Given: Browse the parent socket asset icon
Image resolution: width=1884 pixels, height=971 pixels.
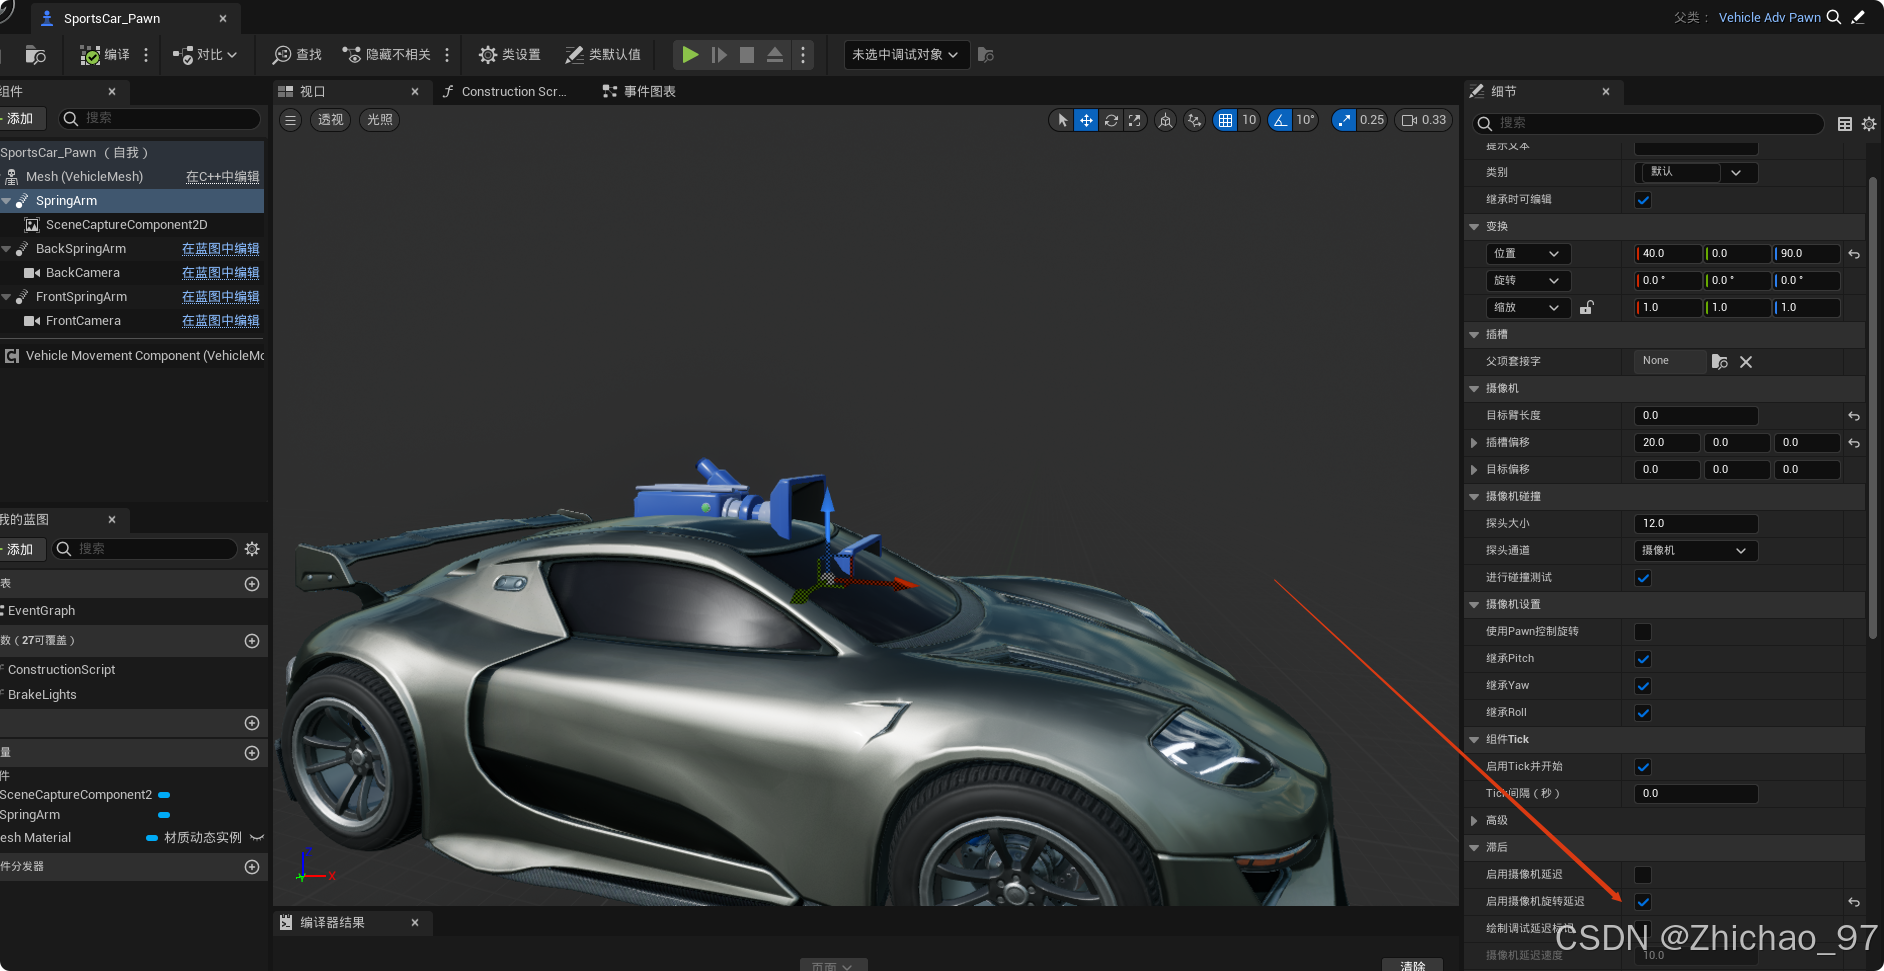Looking at the screenshot, I should pyautogui.click(x=1720, y=362).
